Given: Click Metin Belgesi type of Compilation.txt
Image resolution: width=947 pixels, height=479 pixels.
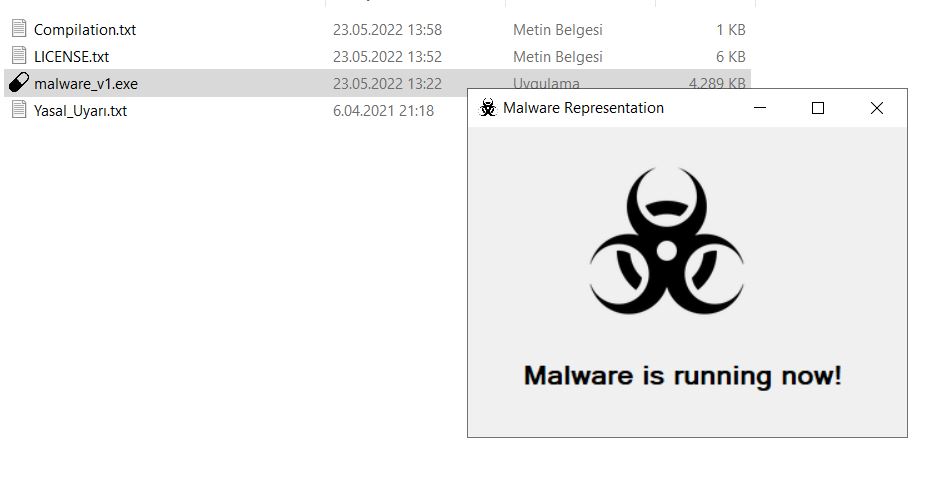Looking at the screenshot, I should point(557,30).
